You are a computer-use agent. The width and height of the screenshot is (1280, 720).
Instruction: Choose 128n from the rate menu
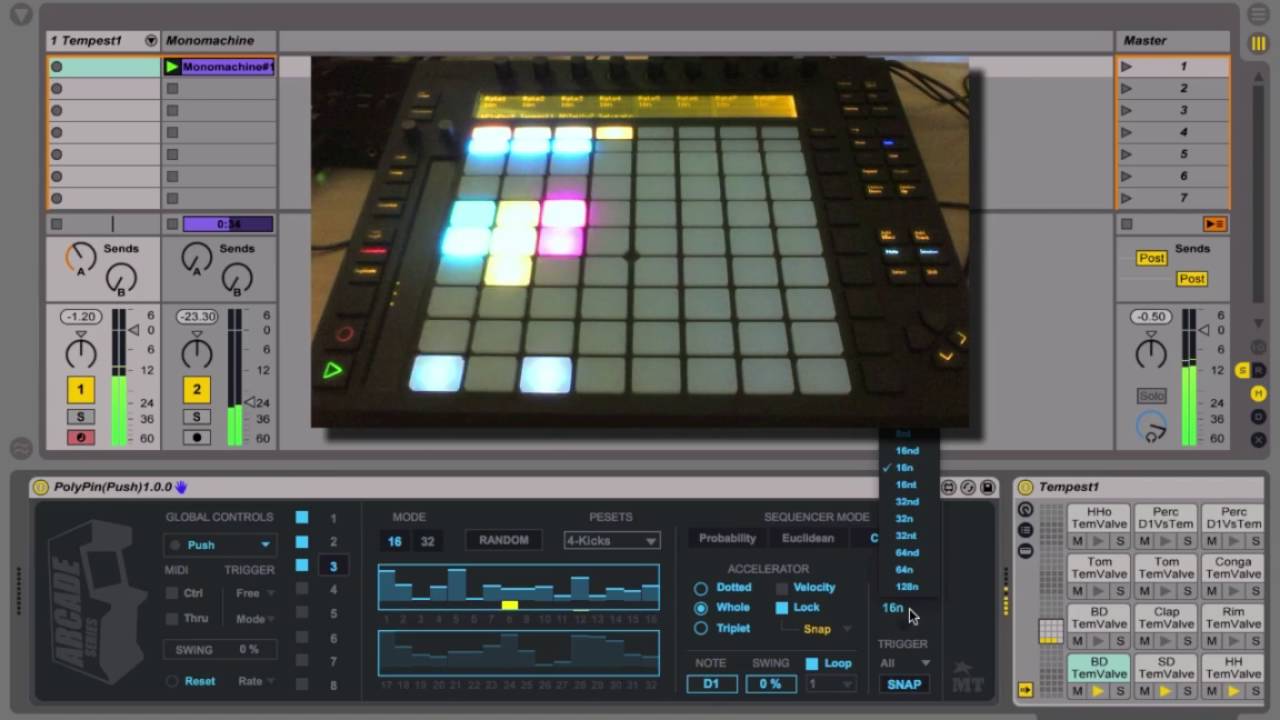click(x=907, y=587)
